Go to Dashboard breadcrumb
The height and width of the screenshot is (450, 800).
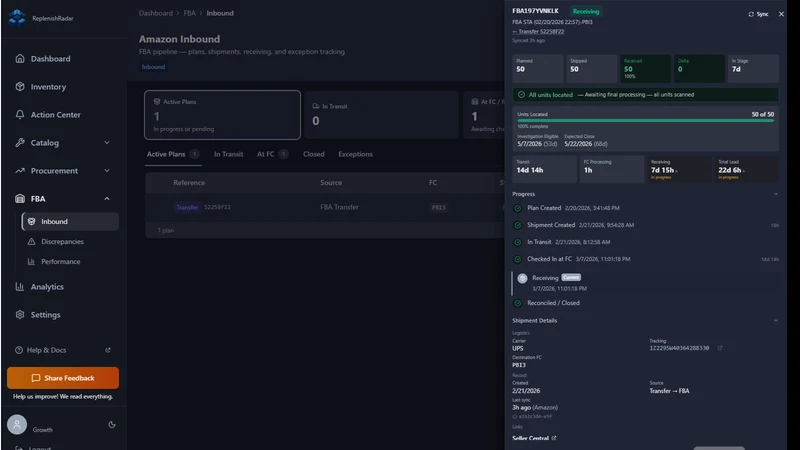point(156,13)
